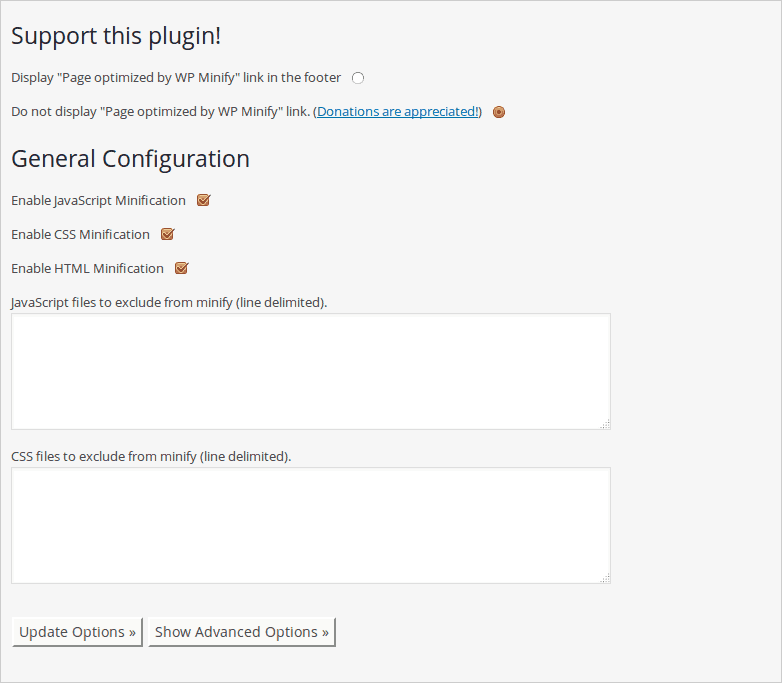Click the Enable HTML Minification label text

(87, 268)
